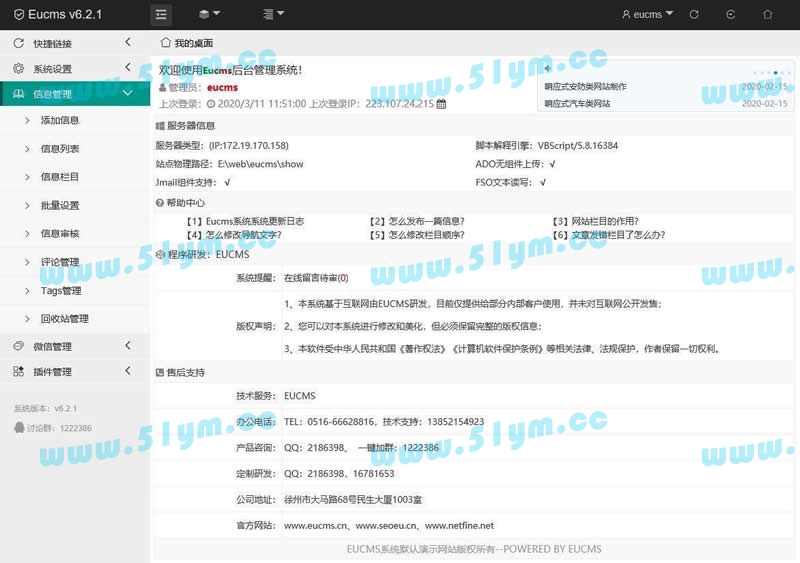Select the 我的桌面 tab
800x563 pixels.
point(187,43)
